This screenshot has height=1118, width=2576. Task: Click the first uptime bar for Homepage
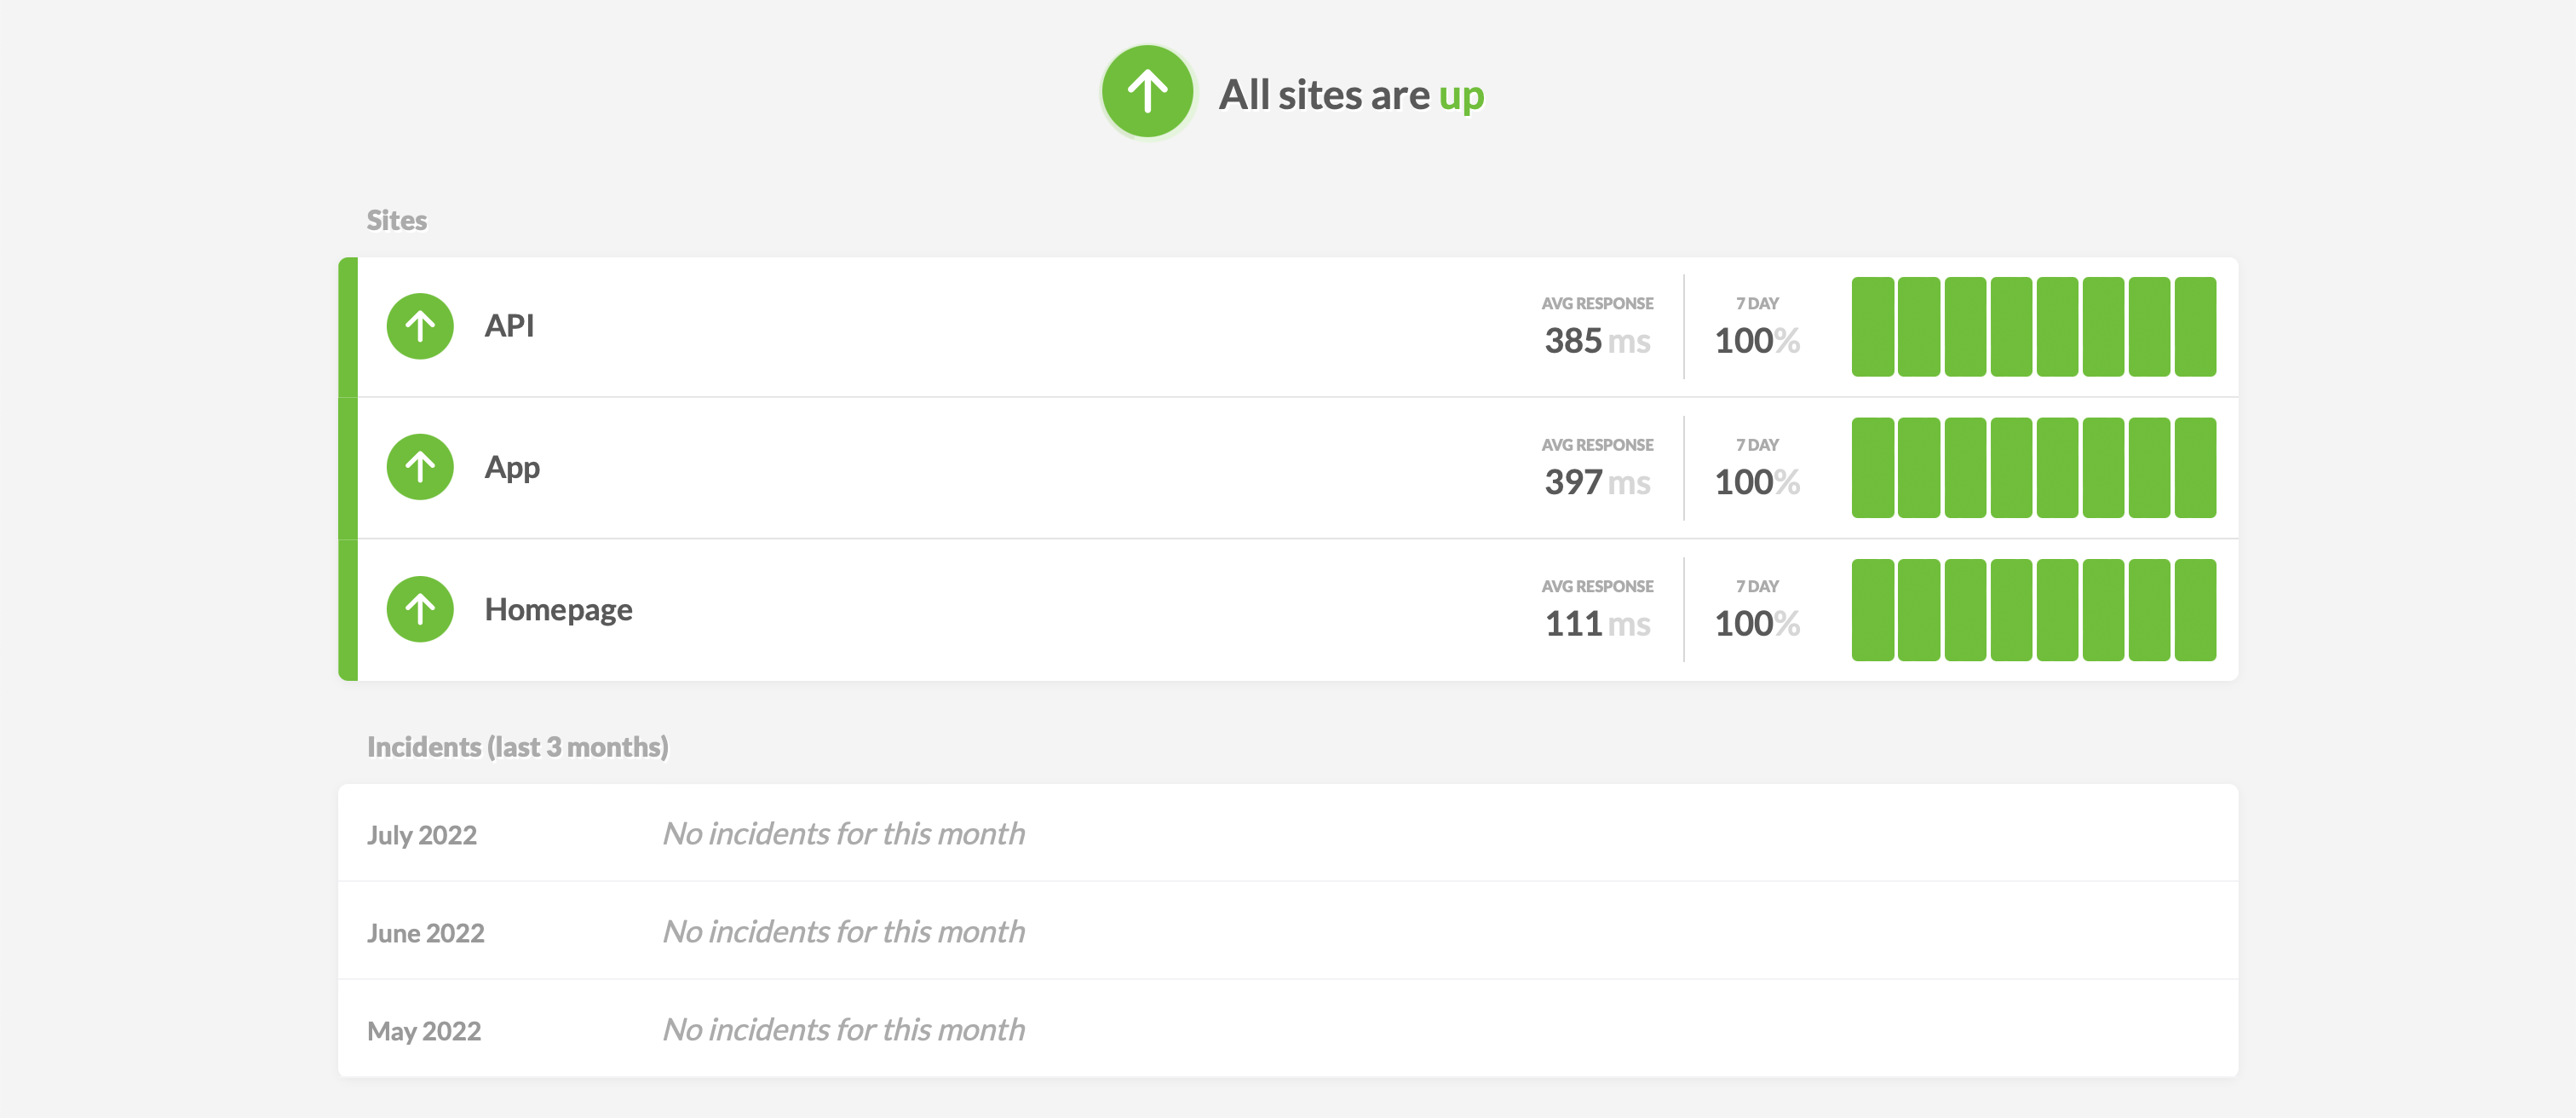click(1872, 610)
